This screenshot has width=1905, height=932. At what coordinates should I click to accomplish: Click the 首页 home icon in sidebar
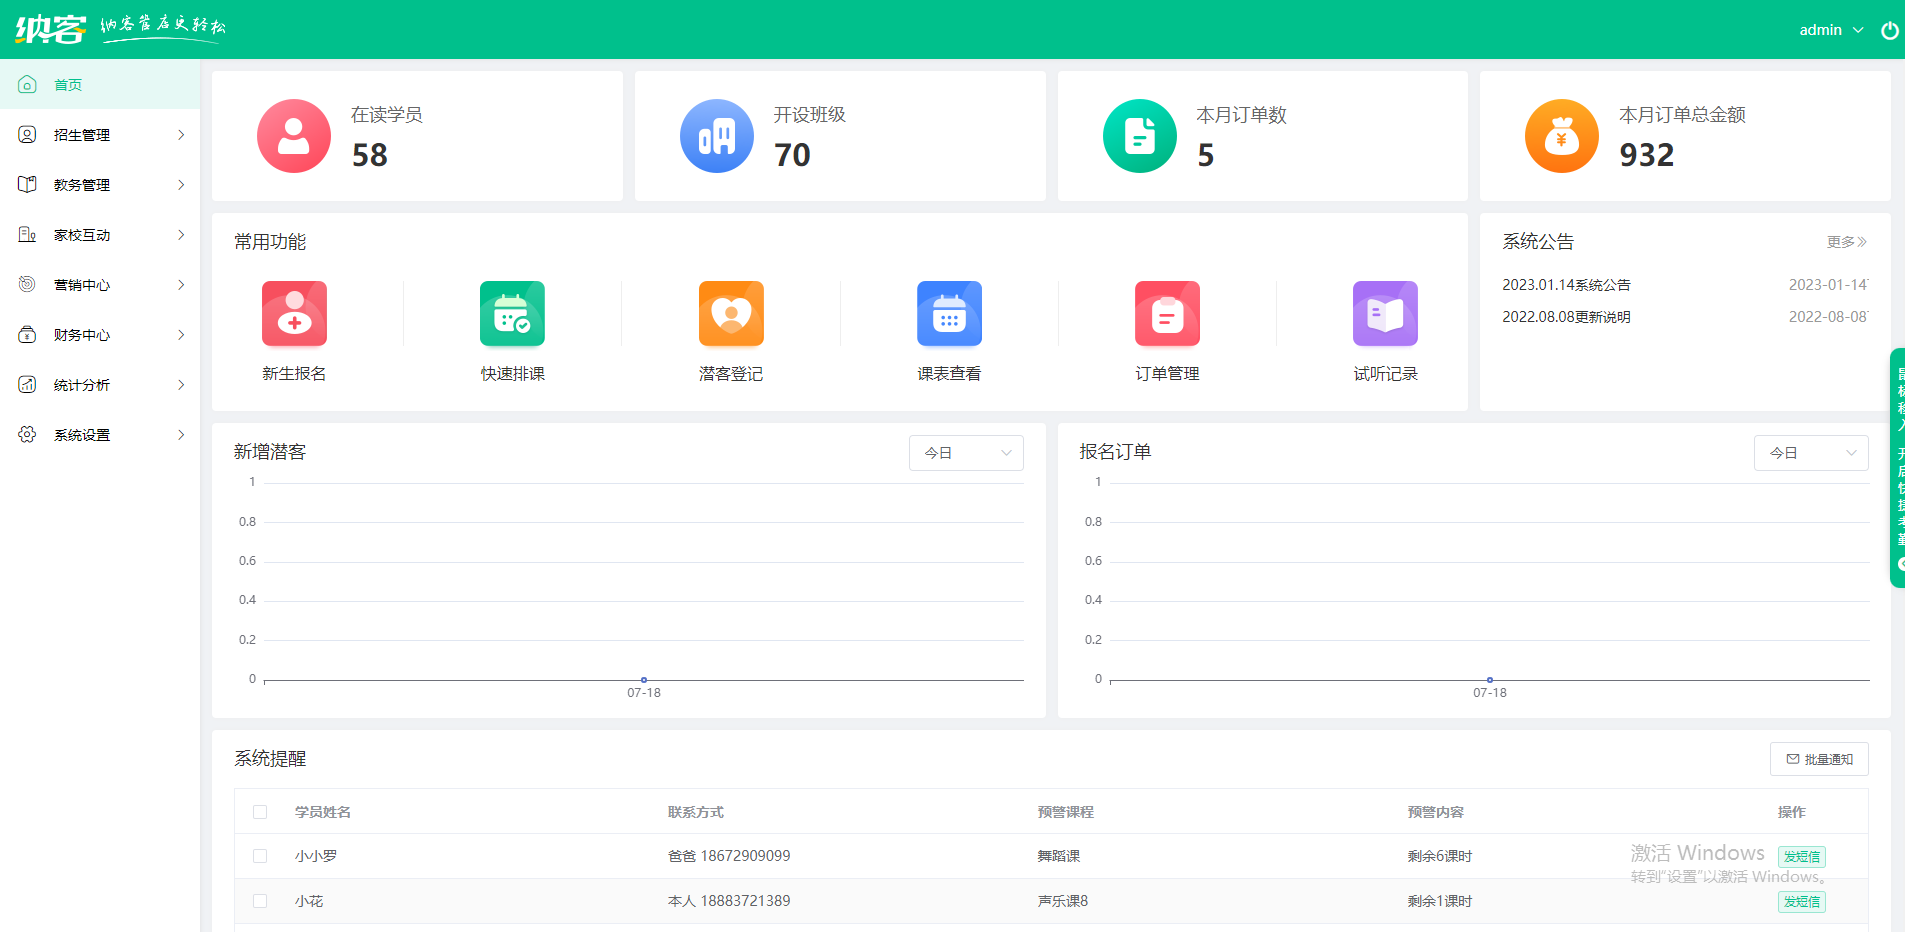click(x=27, y=84)
